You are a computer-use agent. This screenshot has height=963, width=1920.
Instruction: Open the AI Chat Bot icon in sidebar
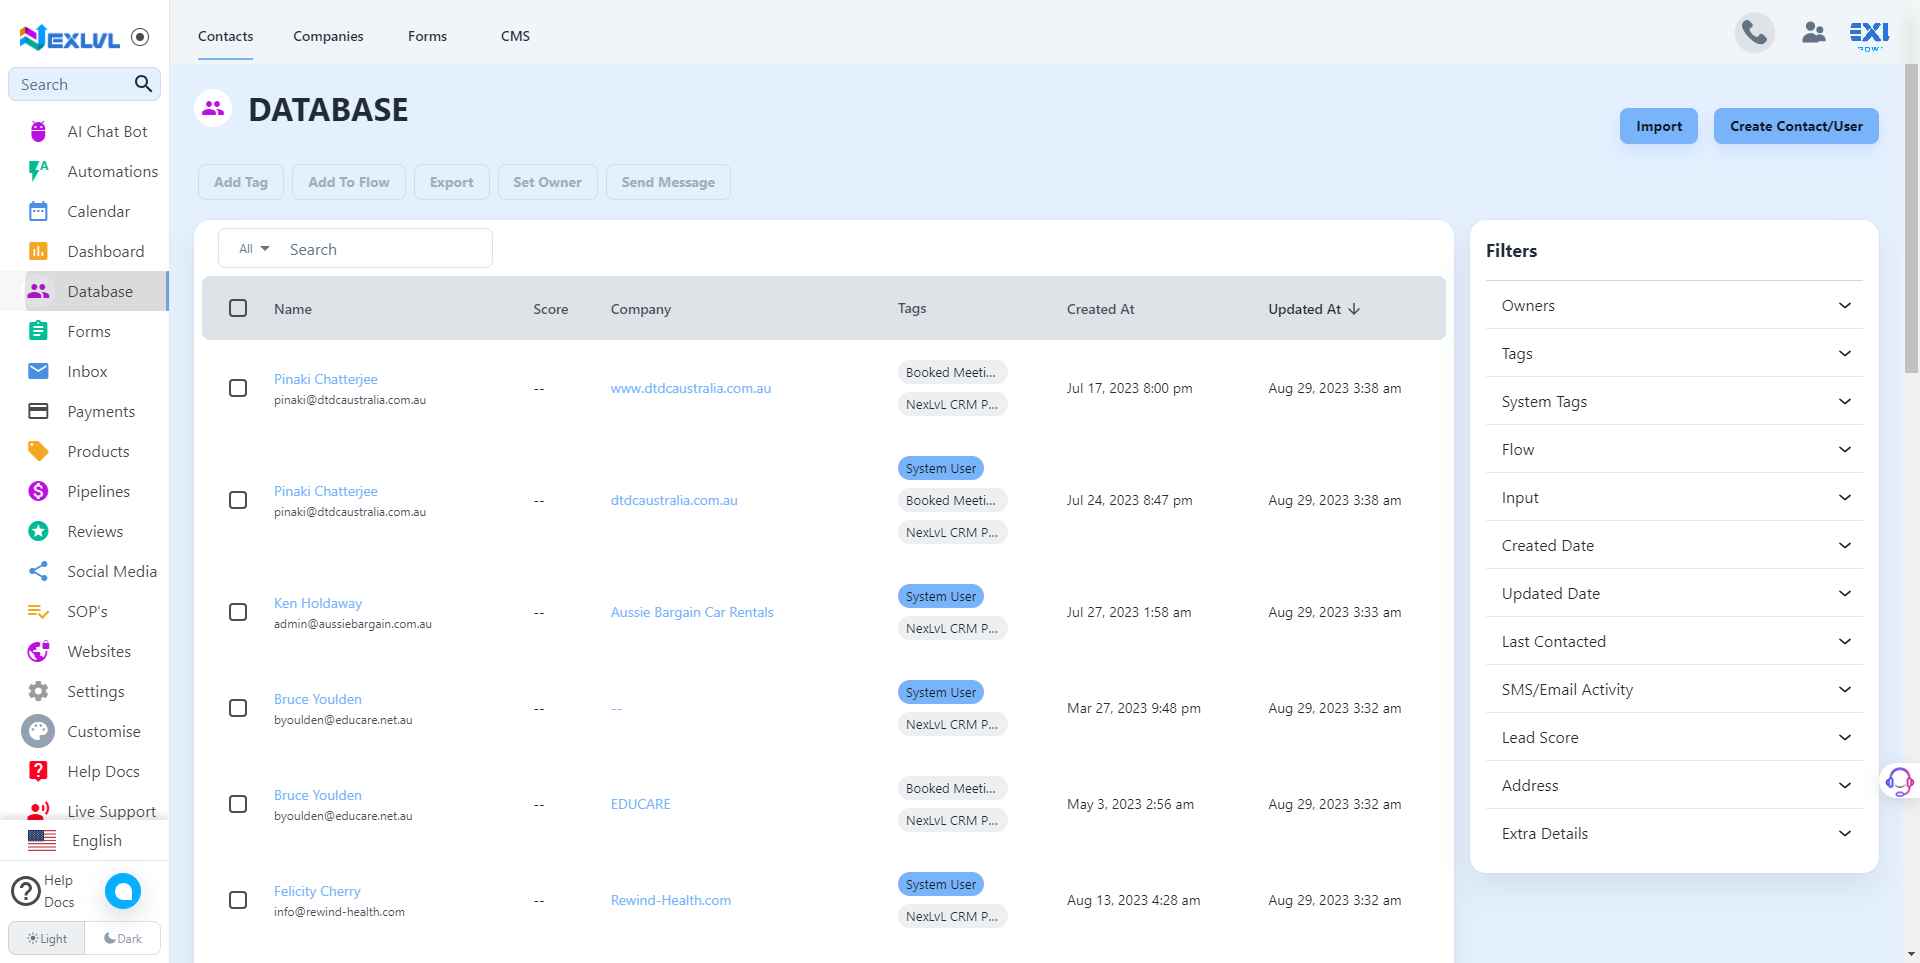[38, 131]
